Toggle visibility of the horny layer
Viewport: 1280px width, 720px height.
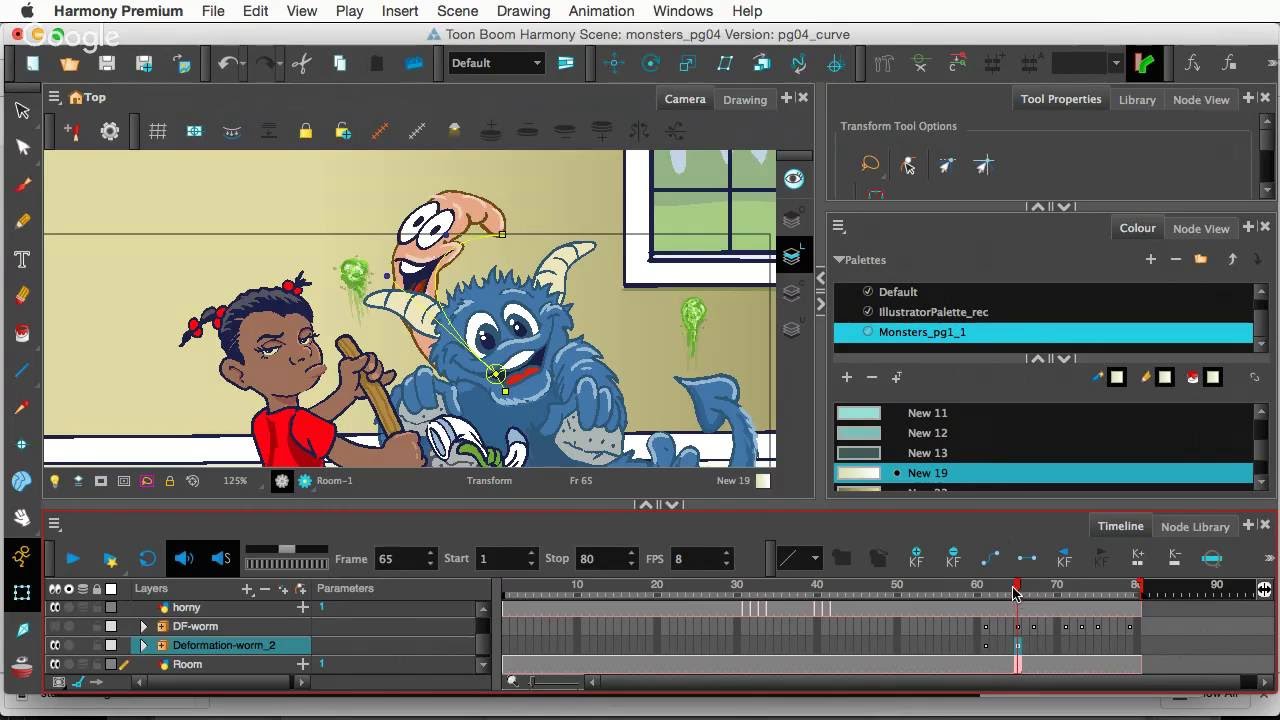[55, 607]
